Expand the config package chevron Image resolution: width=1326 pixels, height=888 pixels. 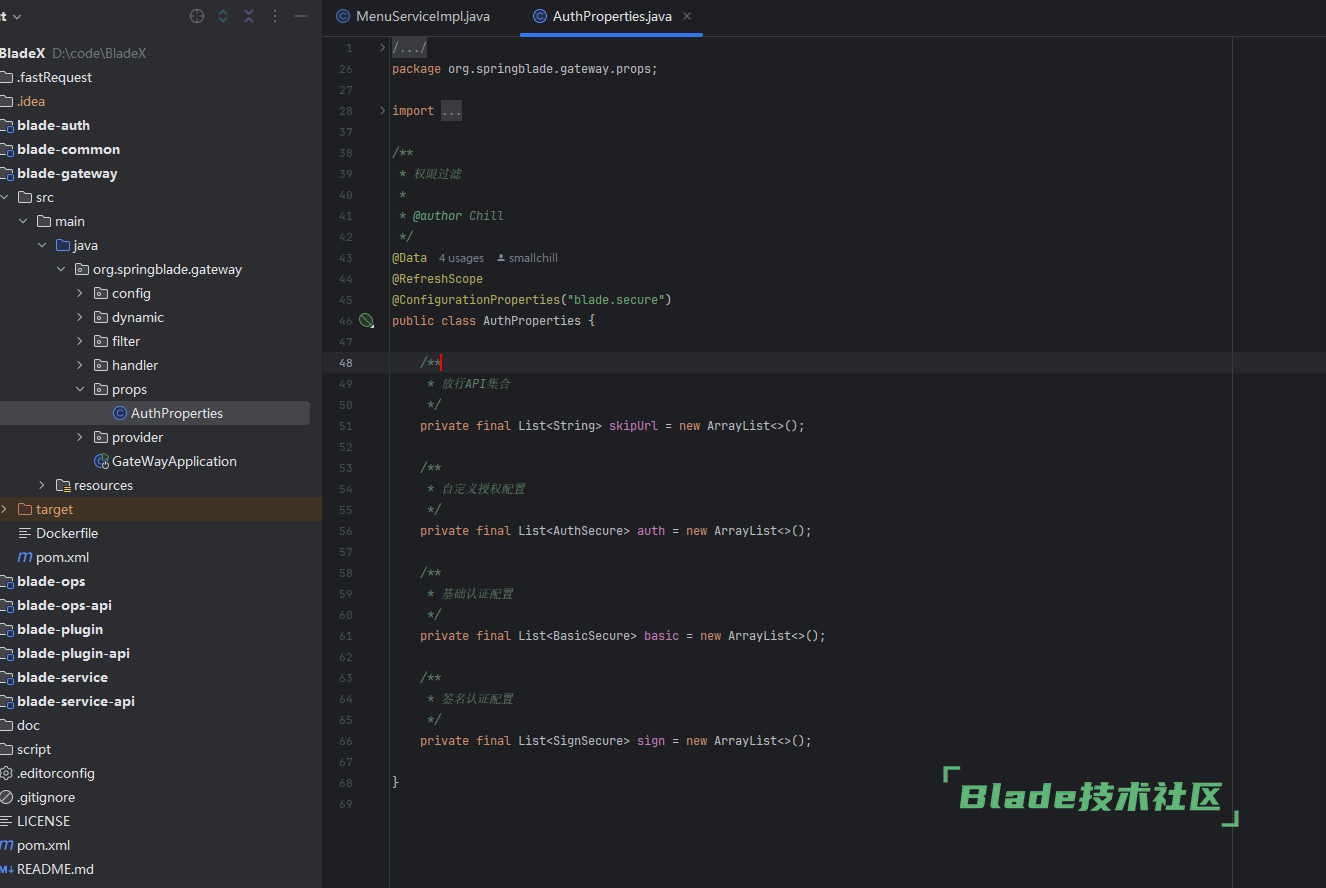(81, 293)
